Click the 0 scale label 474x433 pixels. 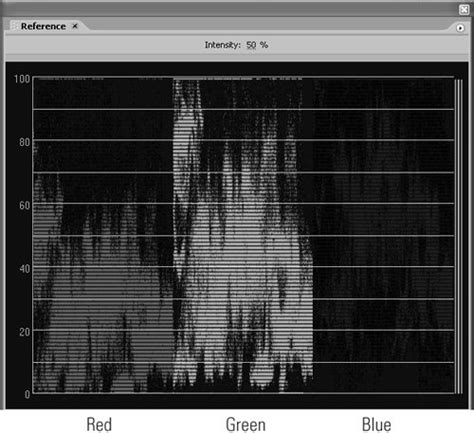pos(27,394)
